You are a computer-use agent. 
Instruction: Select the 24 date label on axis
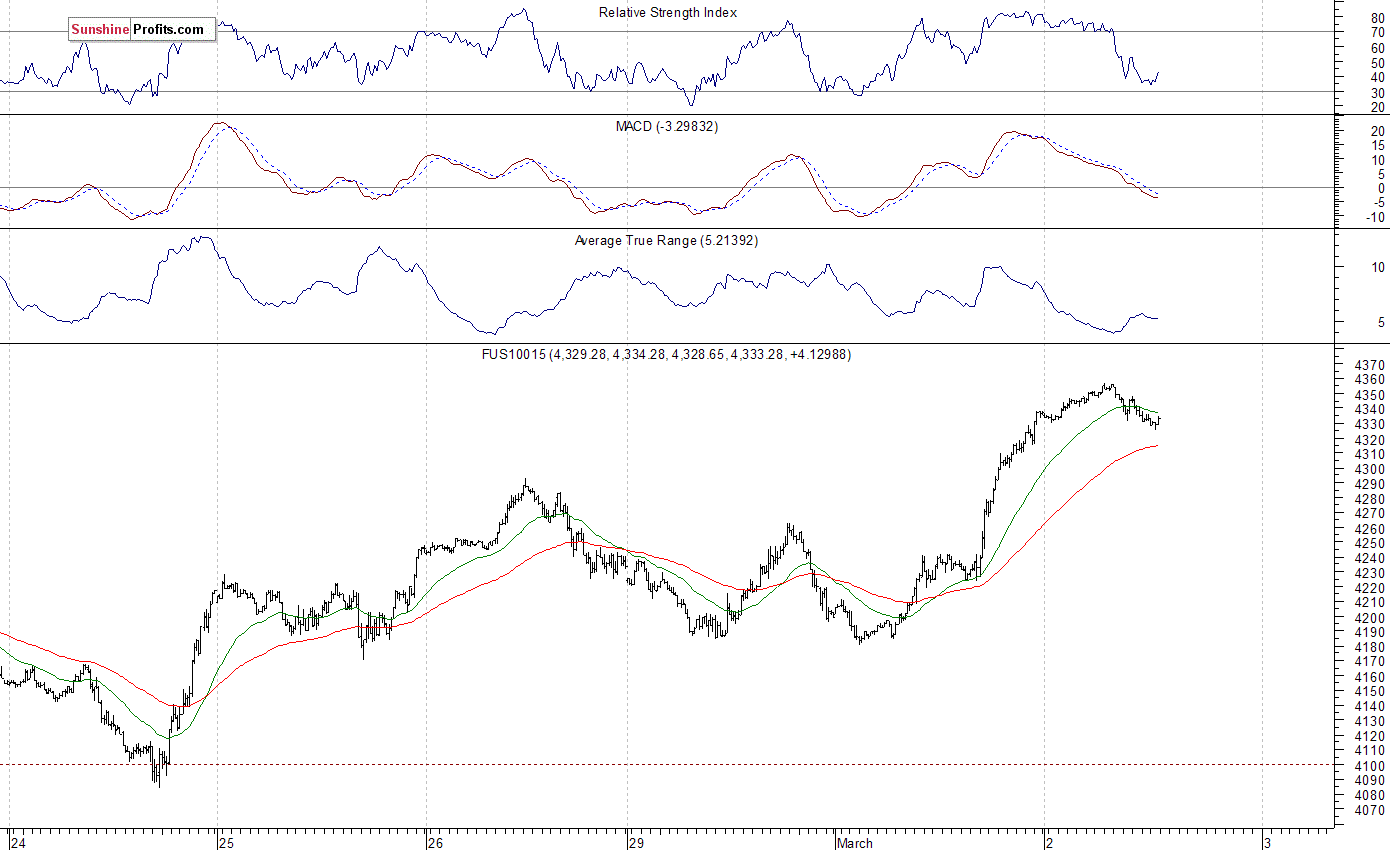[x=19, y=843]
